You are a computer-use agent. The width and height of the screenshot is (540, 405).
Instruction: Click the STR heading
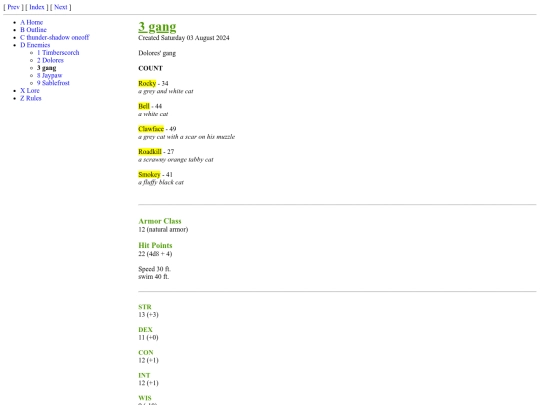[x=145, y=307]
